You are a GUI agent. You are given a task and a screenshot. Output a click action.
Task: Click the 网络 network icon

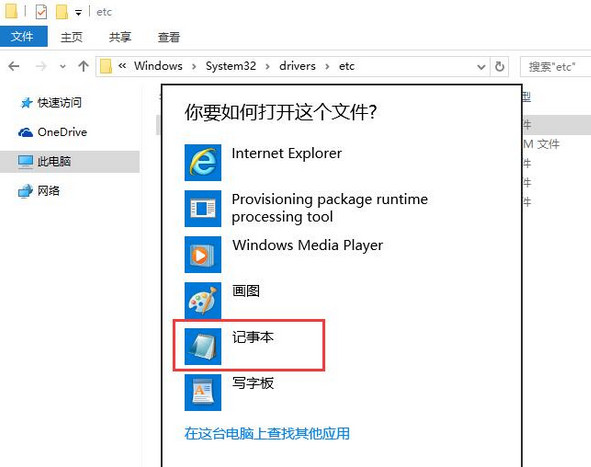[25, 191]
